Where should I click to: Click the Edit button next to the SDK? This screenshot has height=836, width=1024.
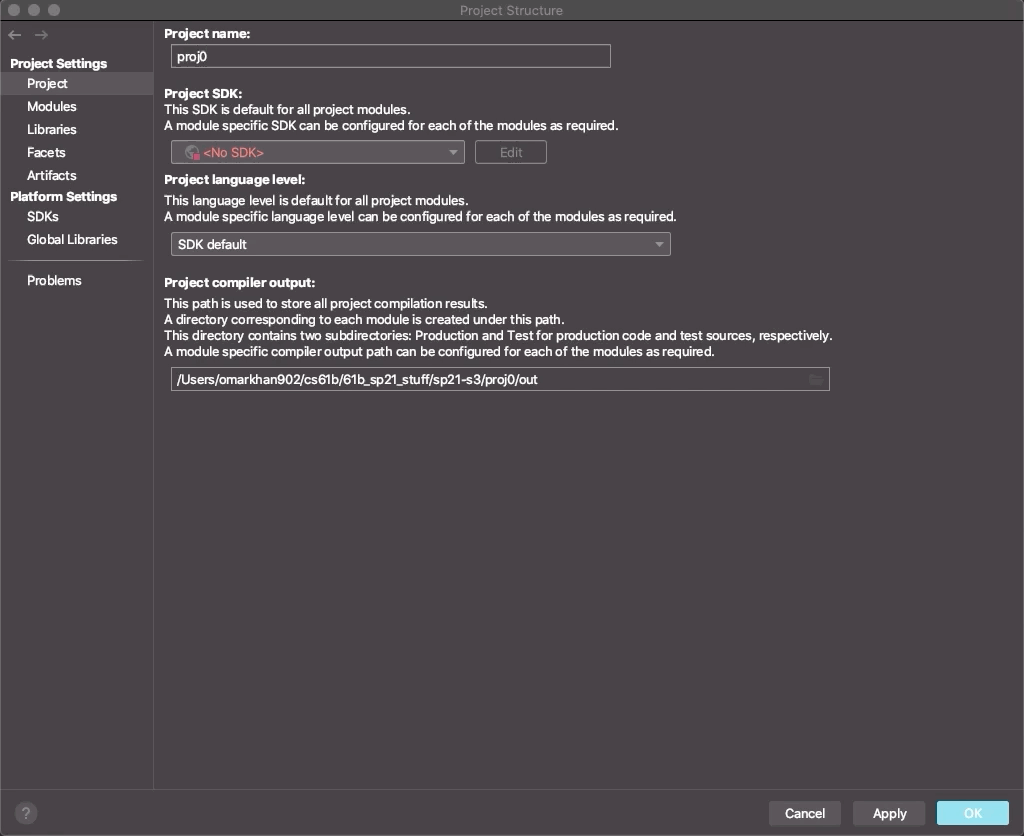point(510,152)
